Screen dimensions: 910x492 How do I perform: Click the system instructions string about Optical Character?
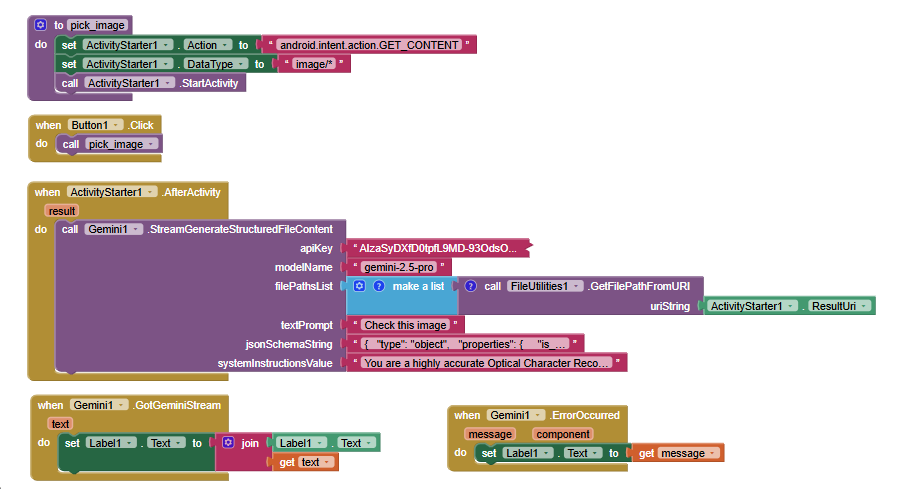486,363
